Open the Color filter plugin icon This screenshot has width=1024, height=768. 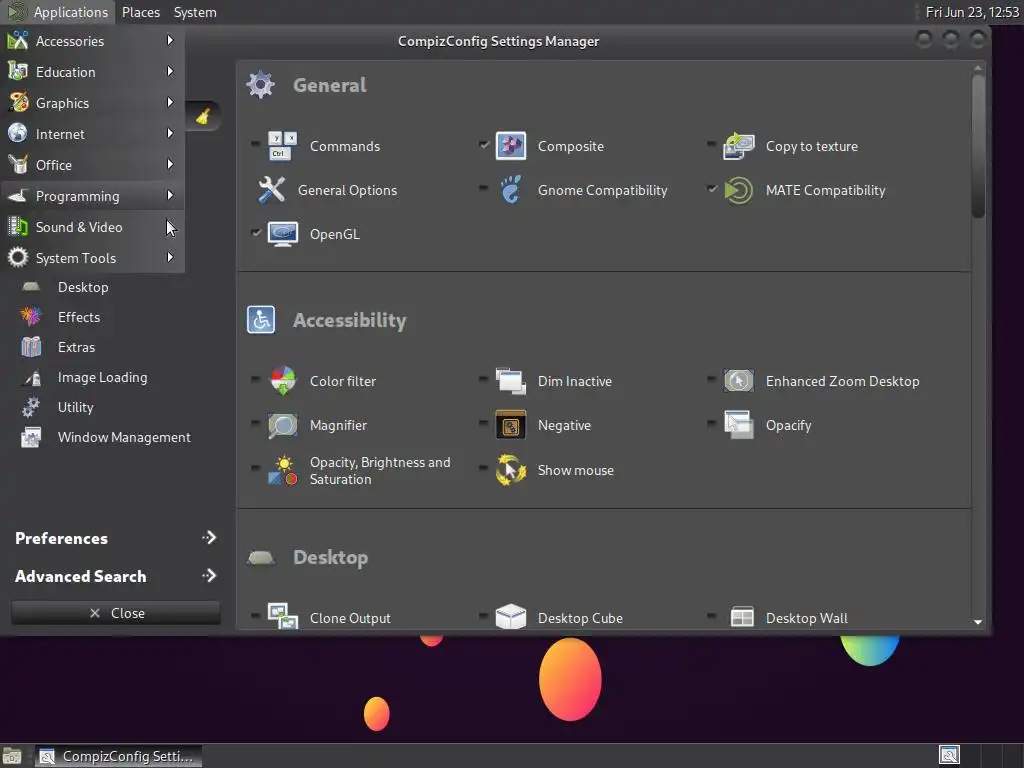[282, 381]
